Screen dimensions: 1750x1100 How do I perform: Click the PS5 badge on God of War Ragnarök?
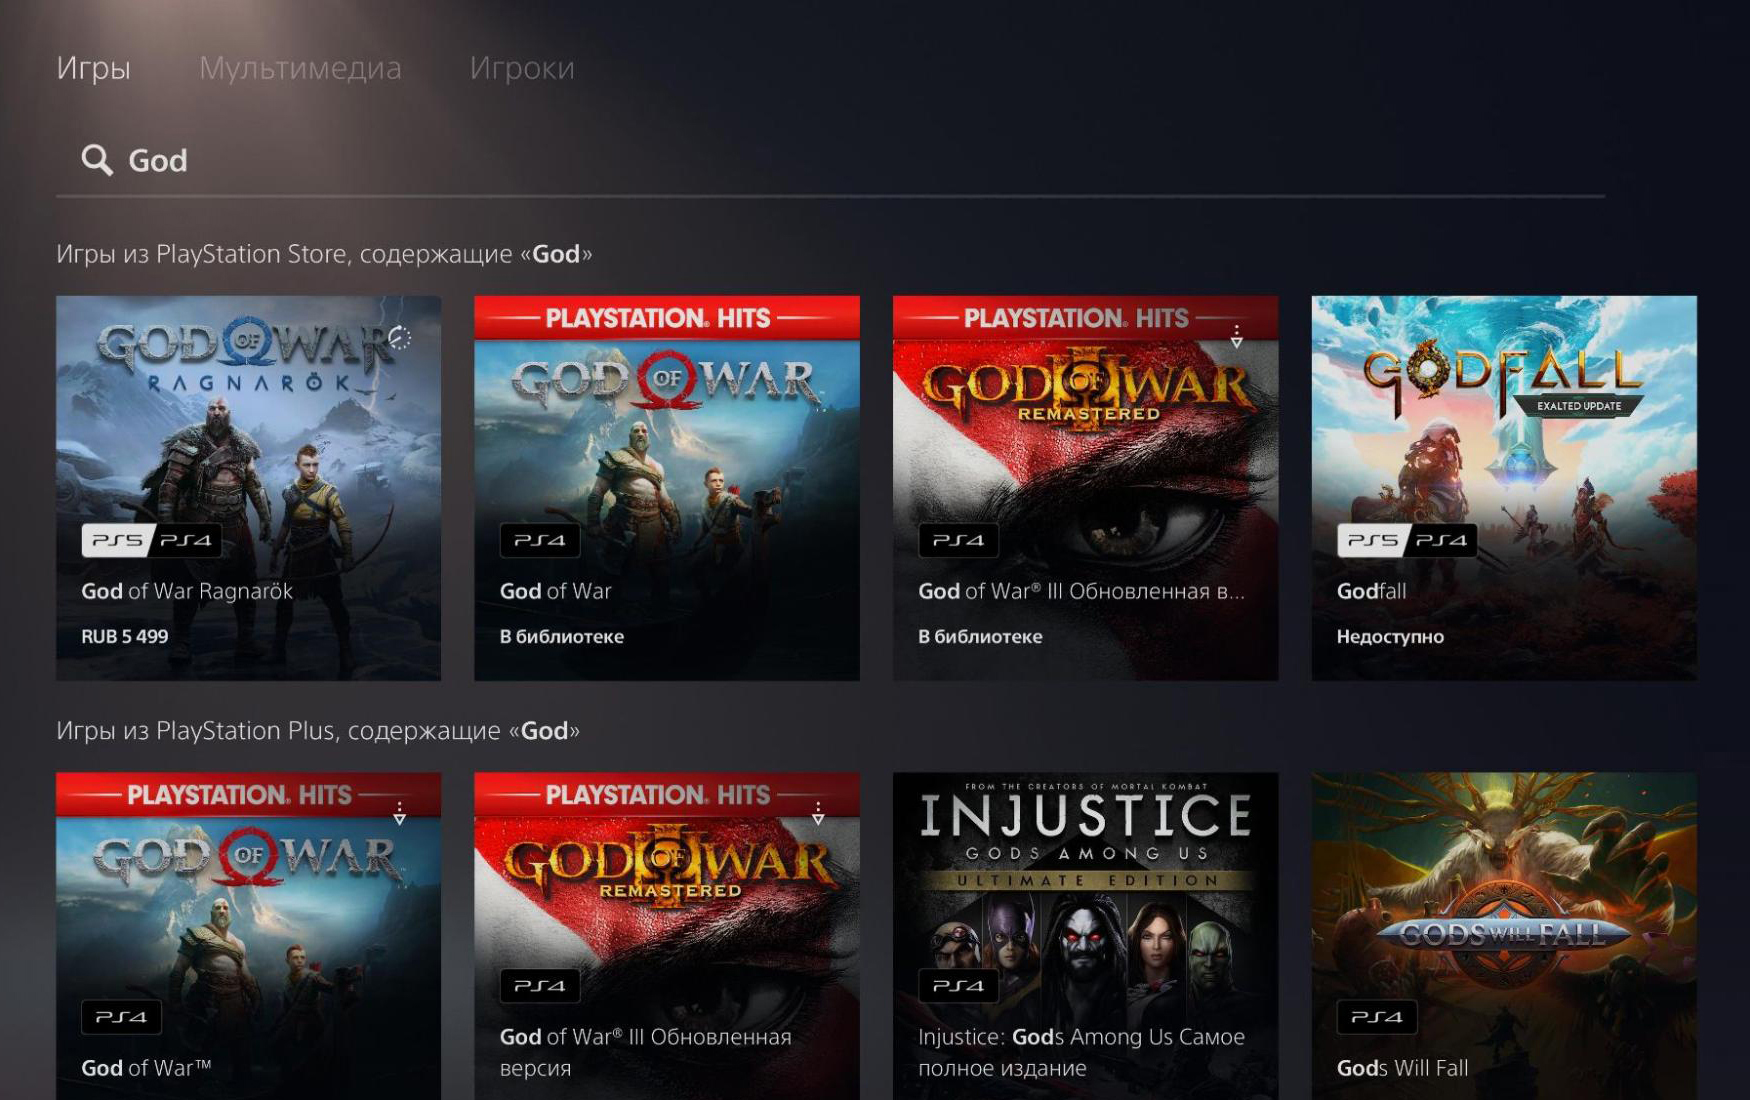tap(118, 540)
